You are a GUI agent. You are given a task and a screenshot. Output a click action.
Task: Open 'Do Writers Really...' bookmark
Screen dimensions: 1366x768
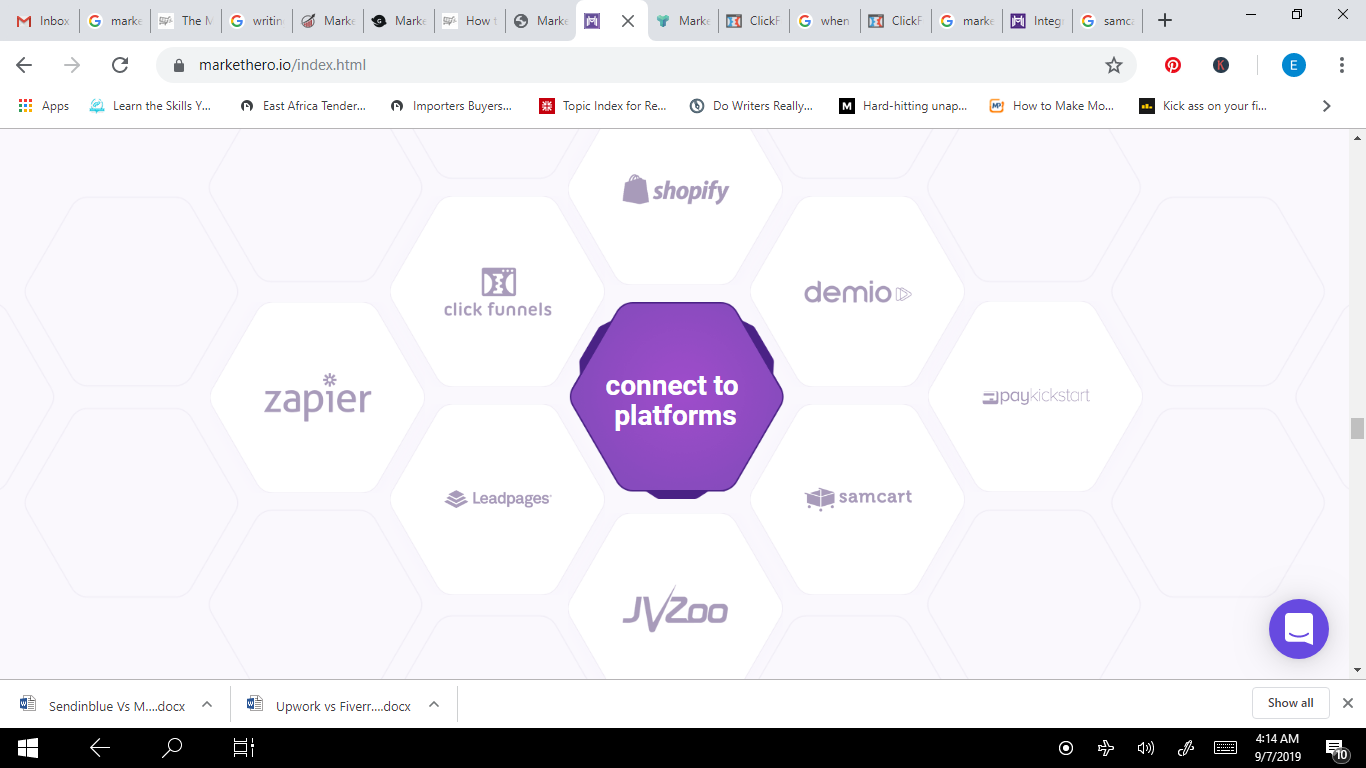[x=751, y=105]
